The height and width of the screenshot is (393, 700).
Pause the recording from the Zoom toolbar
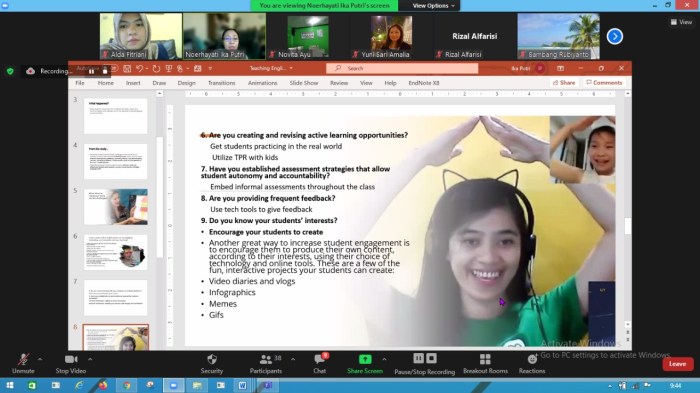point(418,358)
